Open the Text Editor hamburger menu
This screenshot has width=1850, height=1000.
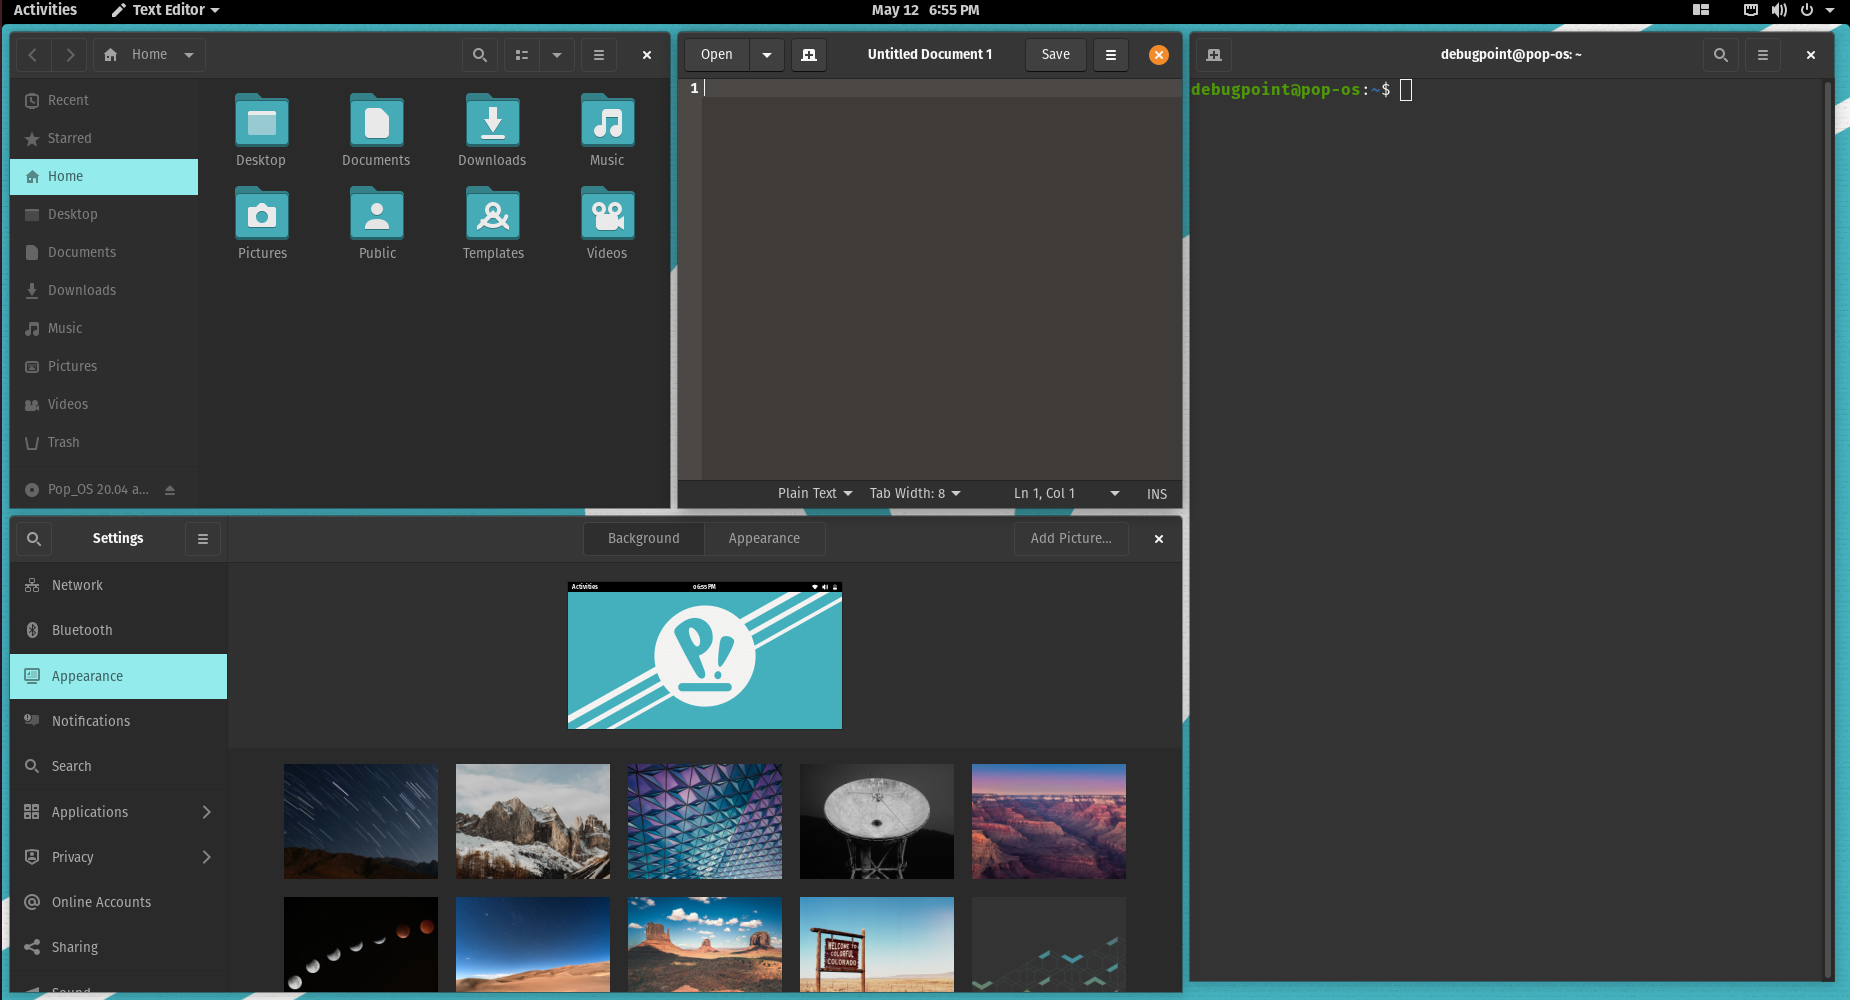1111,55
